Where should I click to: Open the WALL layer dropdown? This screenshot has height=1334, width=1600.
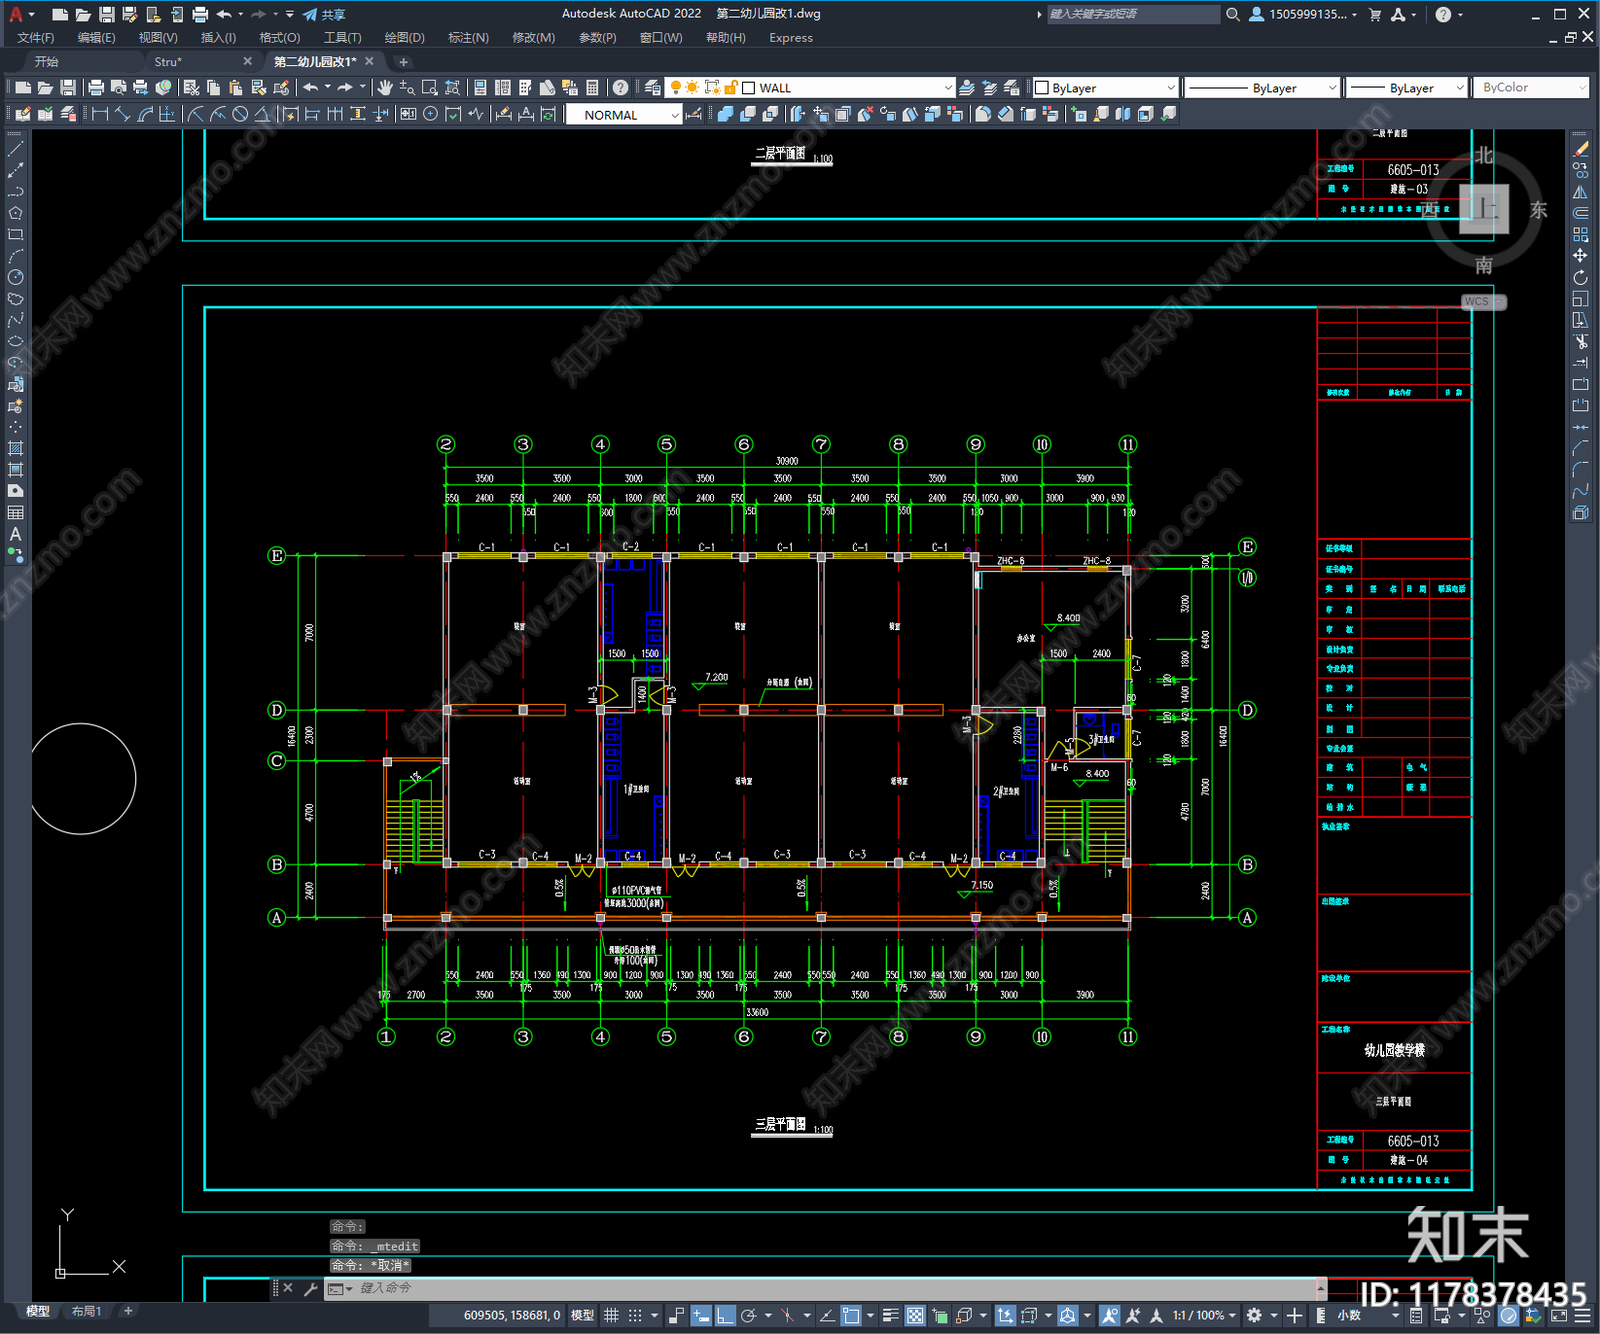(x=947, y=88)
